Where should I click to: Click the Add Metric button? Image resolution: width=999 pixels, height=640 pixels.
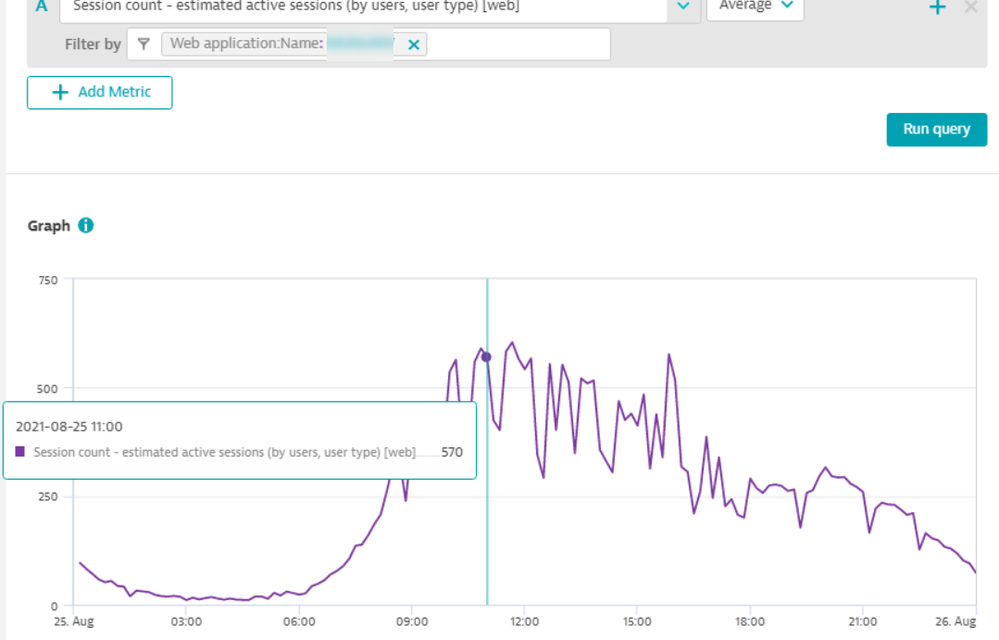(100, 92)
